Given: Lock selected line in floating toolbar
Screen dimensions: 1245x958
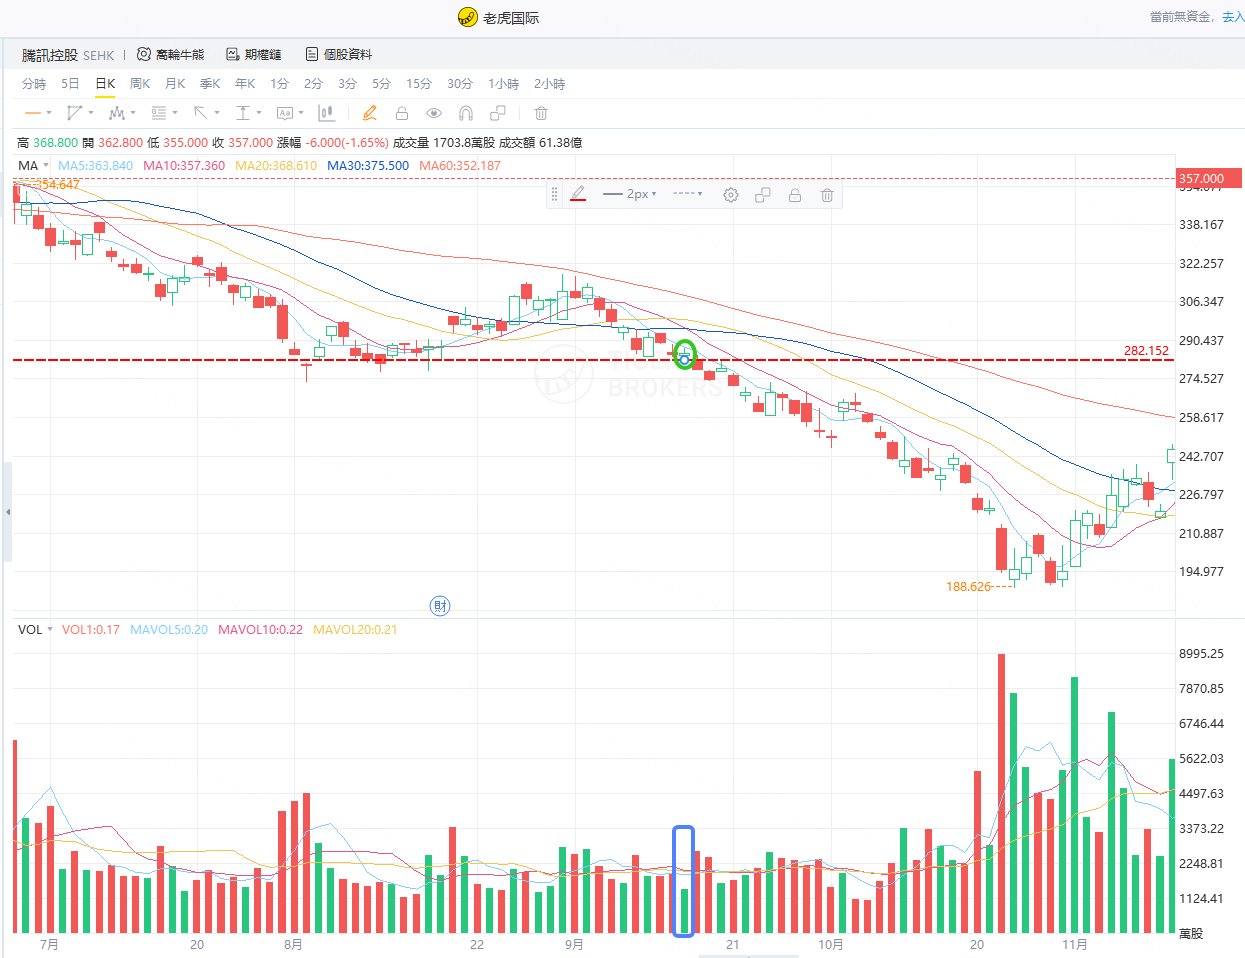Looking at the screenshot, I should coord(795,195).
